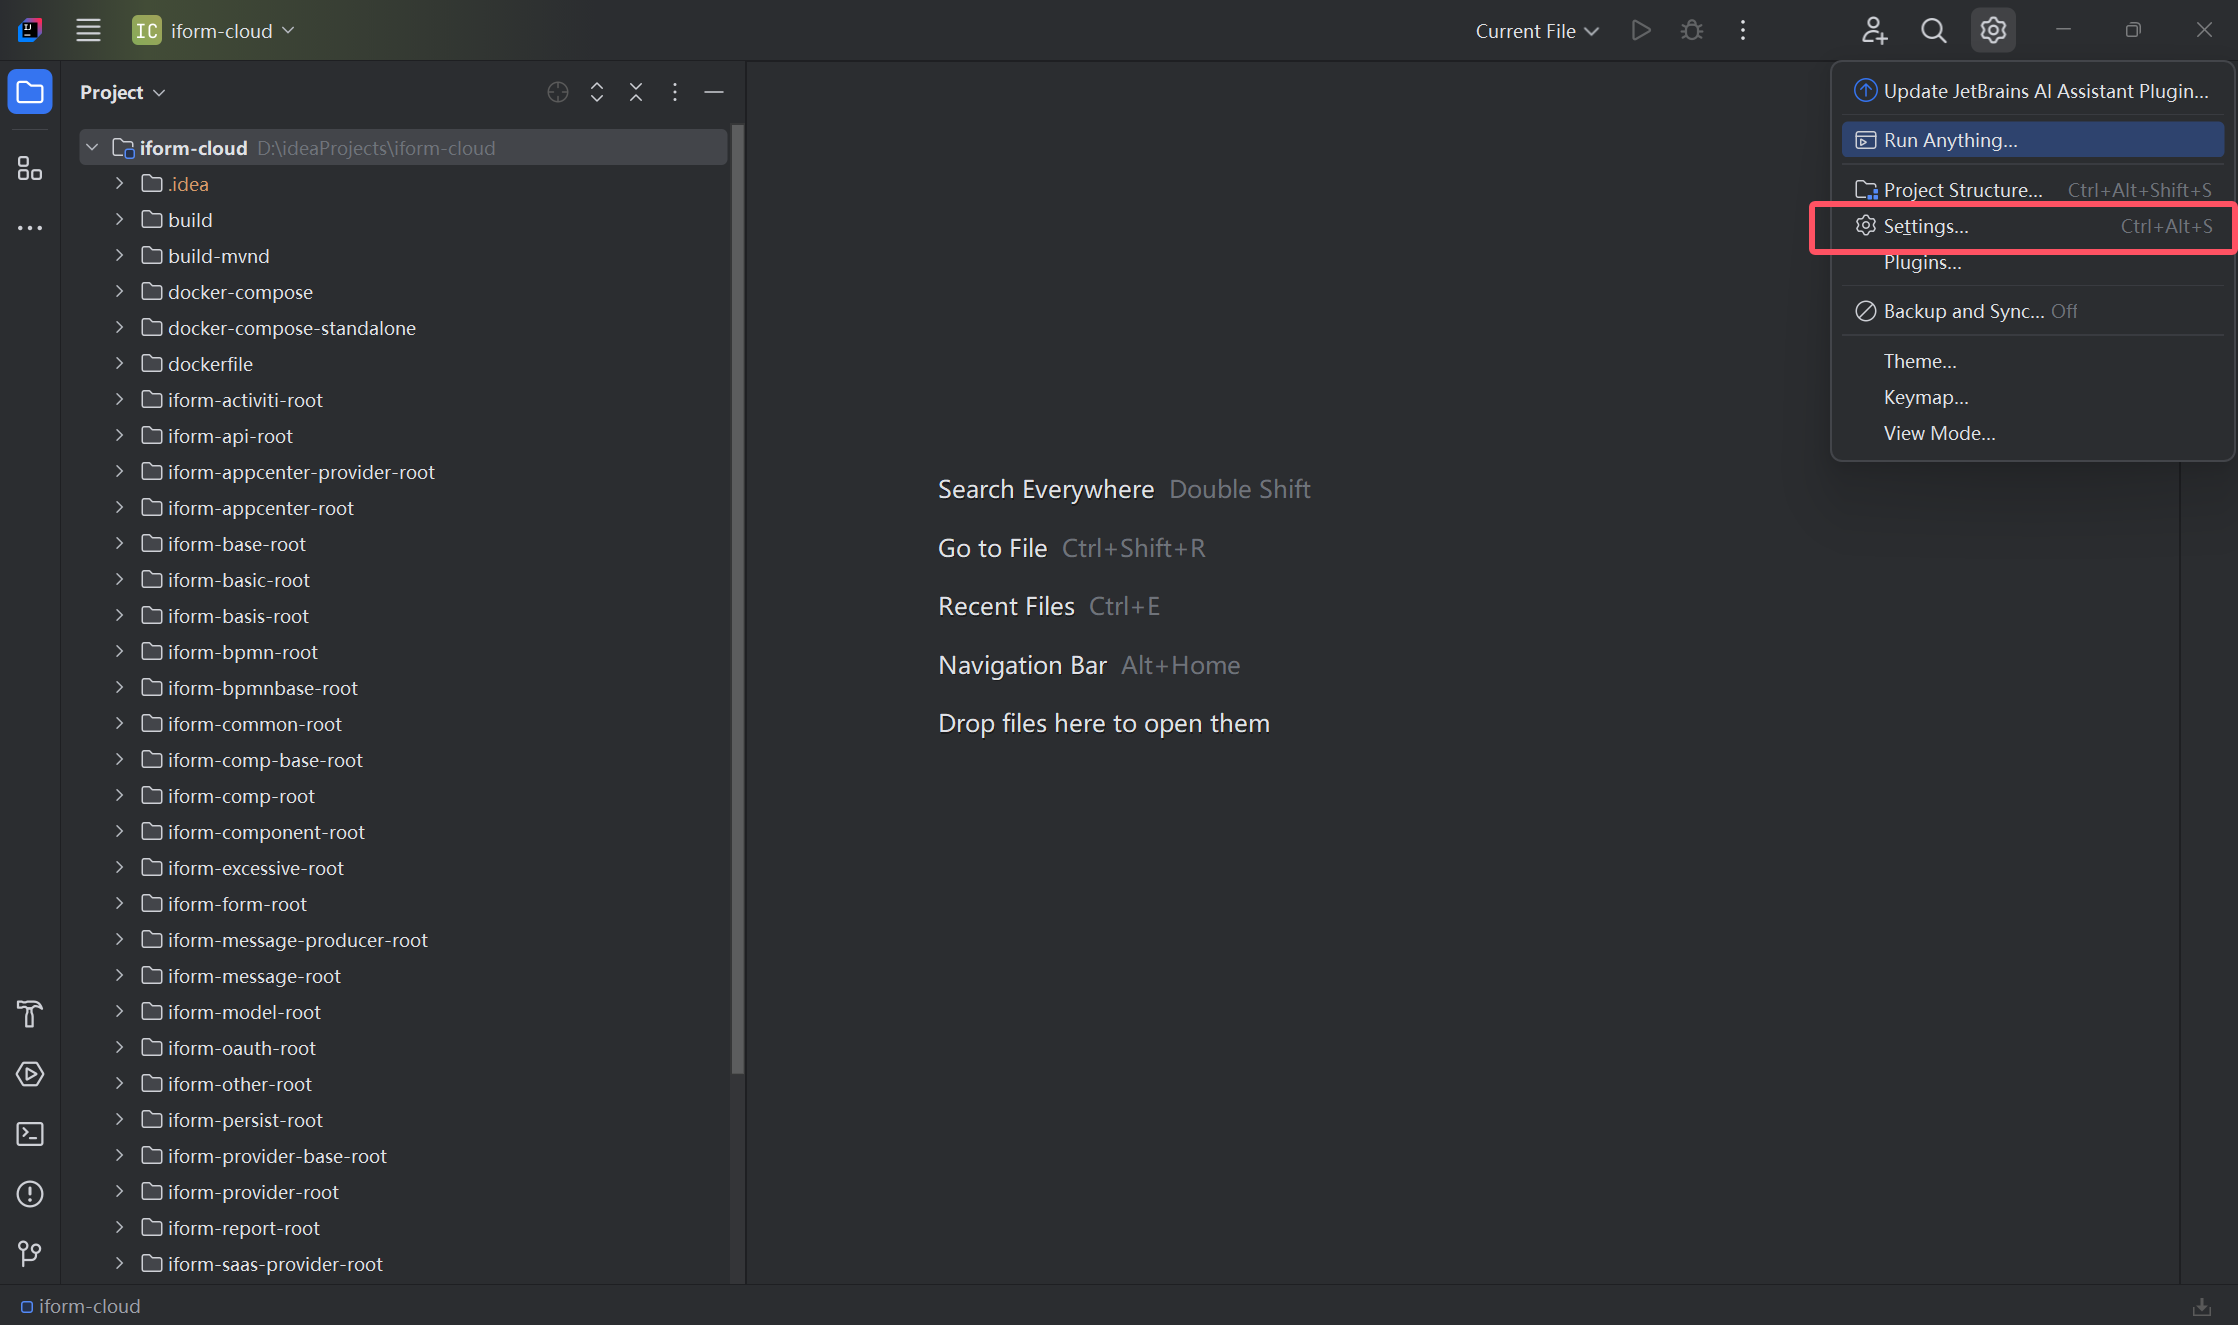2238x1325 pixels.
Task: Open the Services tool window icon
Action: pos(30,1074)
